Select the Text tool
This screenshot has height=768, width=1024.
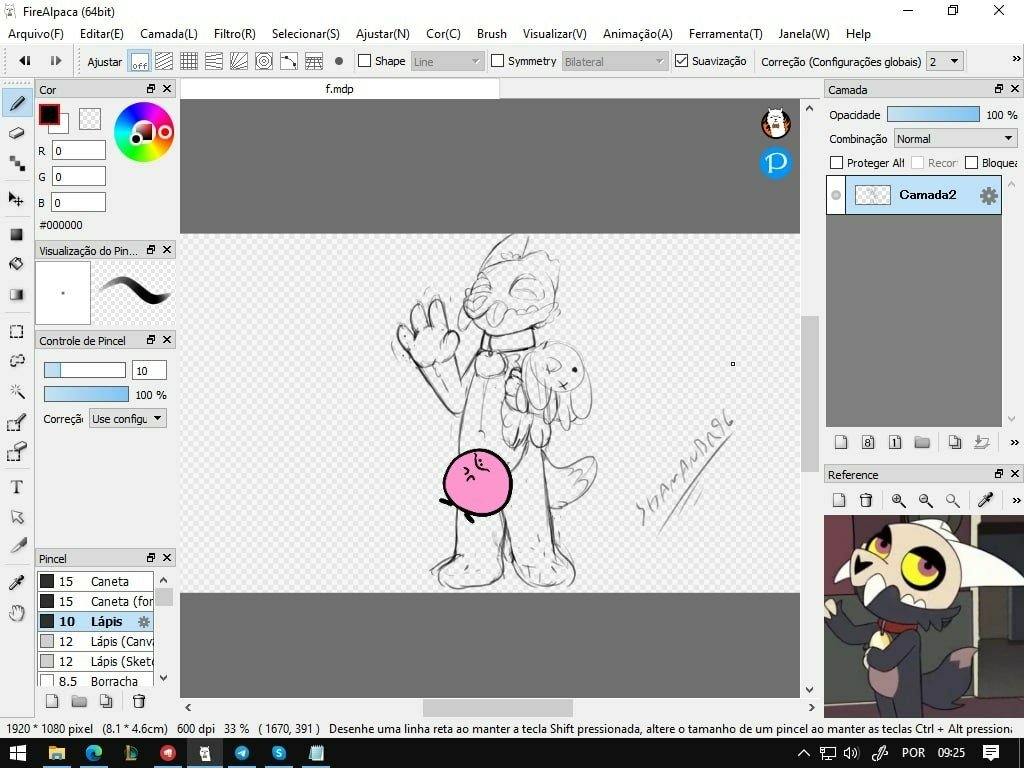(x=17, y=487)
